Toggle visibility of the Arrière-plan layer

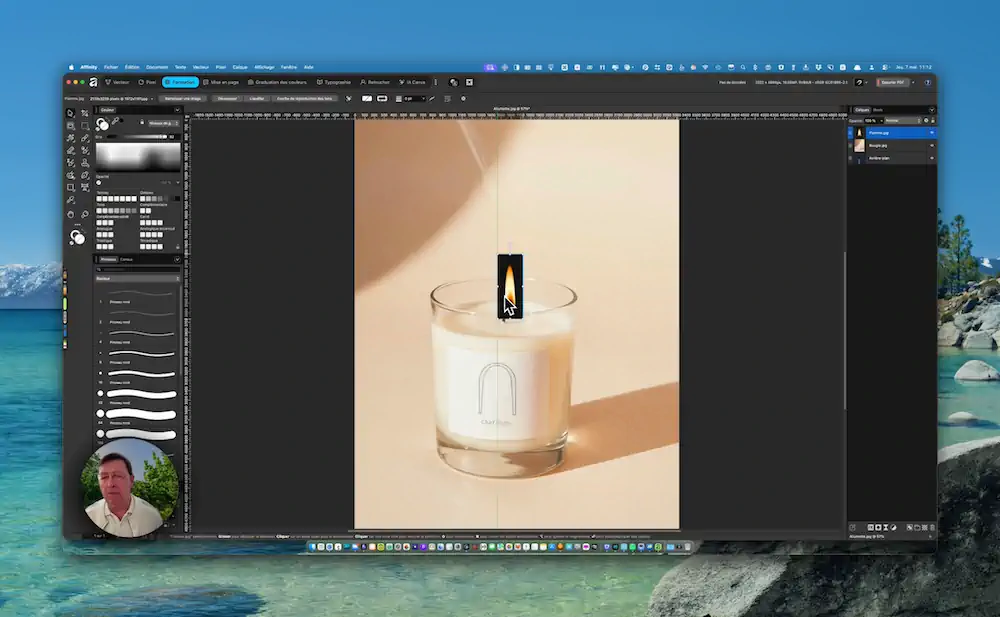932,158
